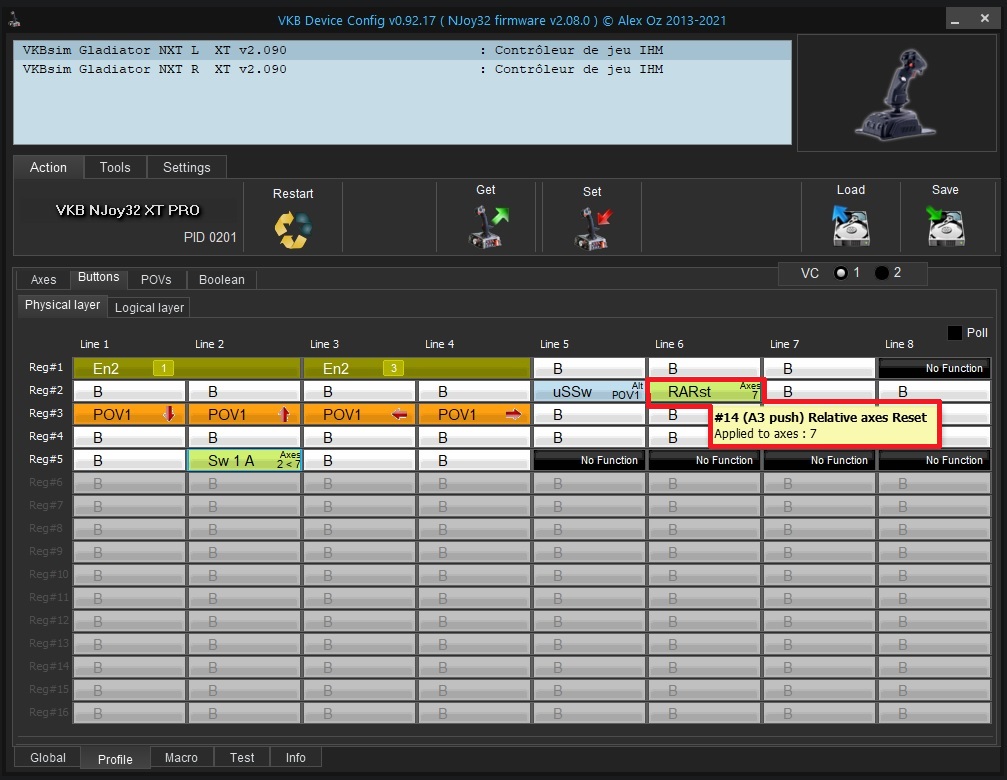Click Reg#5 Line 1 B cell
The width and height of the screenshot is (1007, 780).
[x=130, y=460]
